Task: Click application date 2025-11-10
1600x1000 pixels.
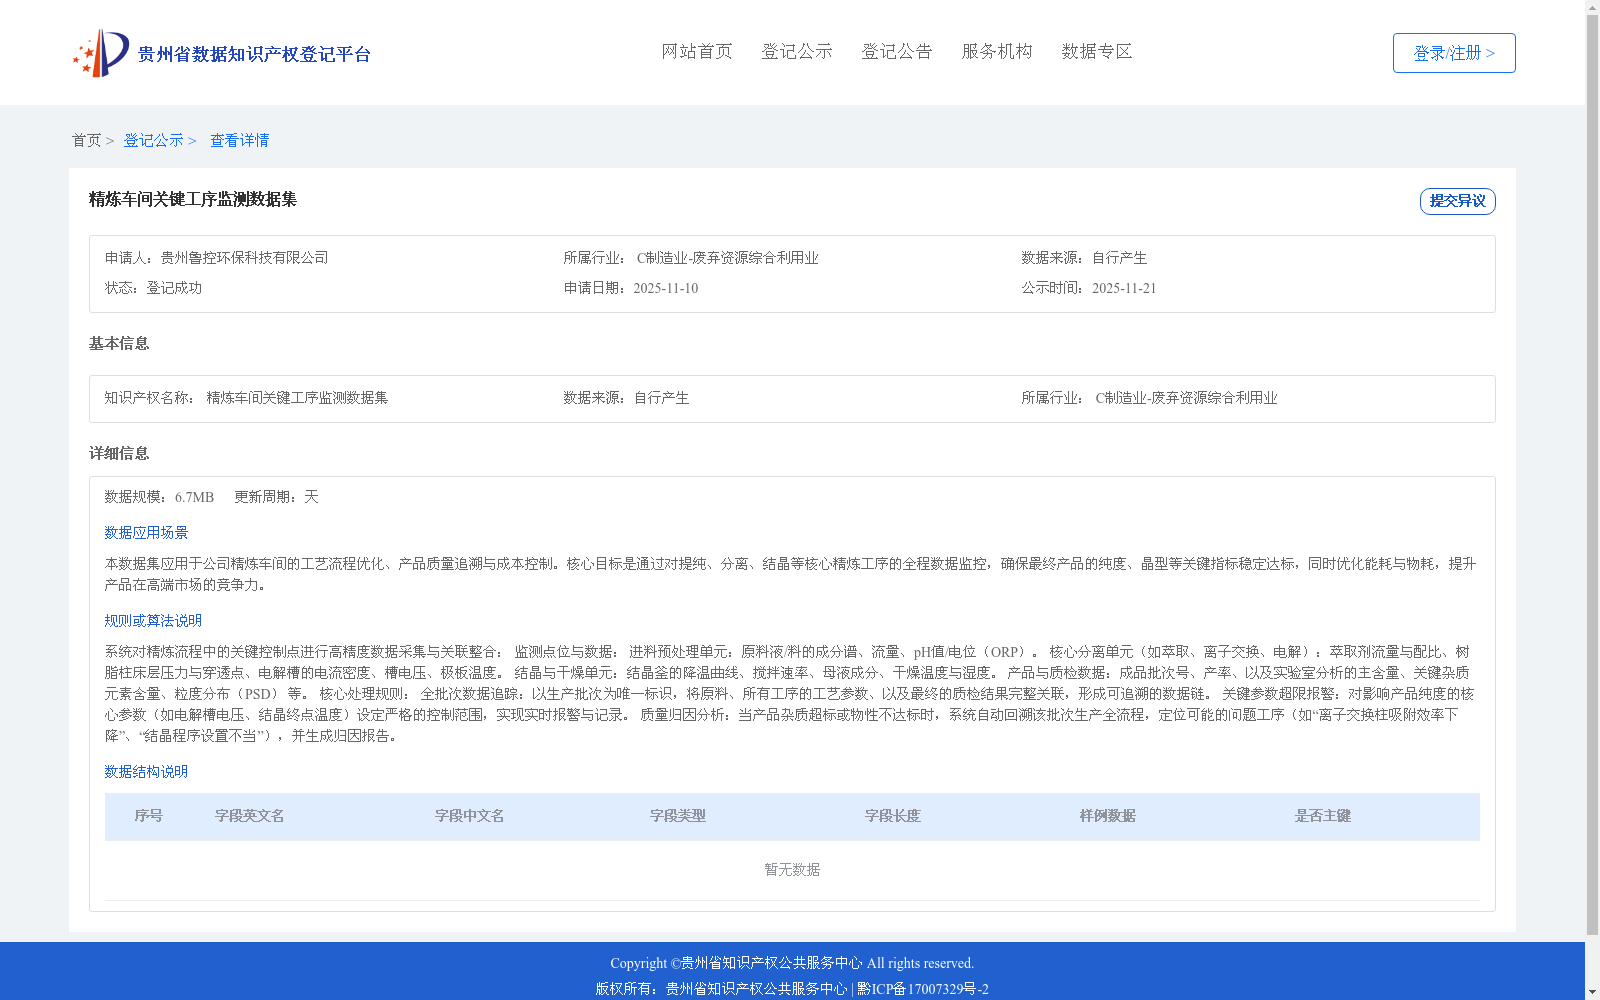Action: coord(666,288)
